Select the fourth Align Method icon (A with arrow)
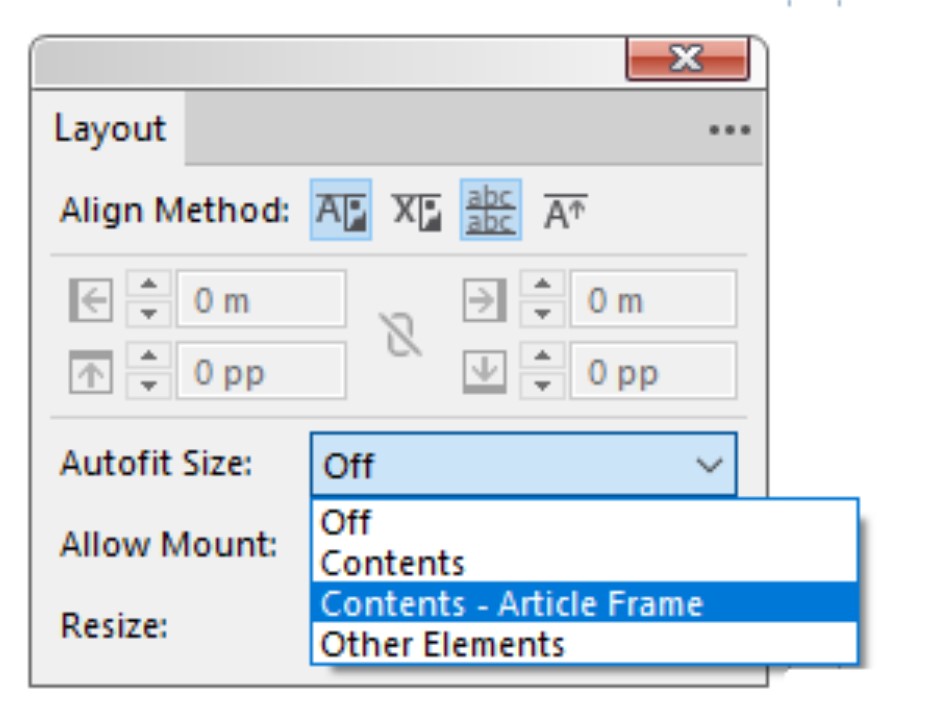The width and height of the screenshot is (935, 716). (x=565, y=211)
